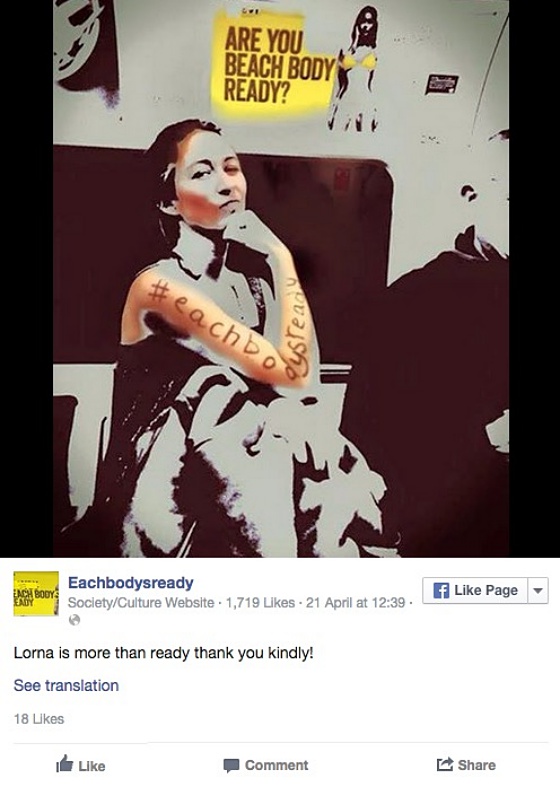Click the Share text label
This screenshot has width=560, height=787.
pyautogui.click(x=476, y=765)
